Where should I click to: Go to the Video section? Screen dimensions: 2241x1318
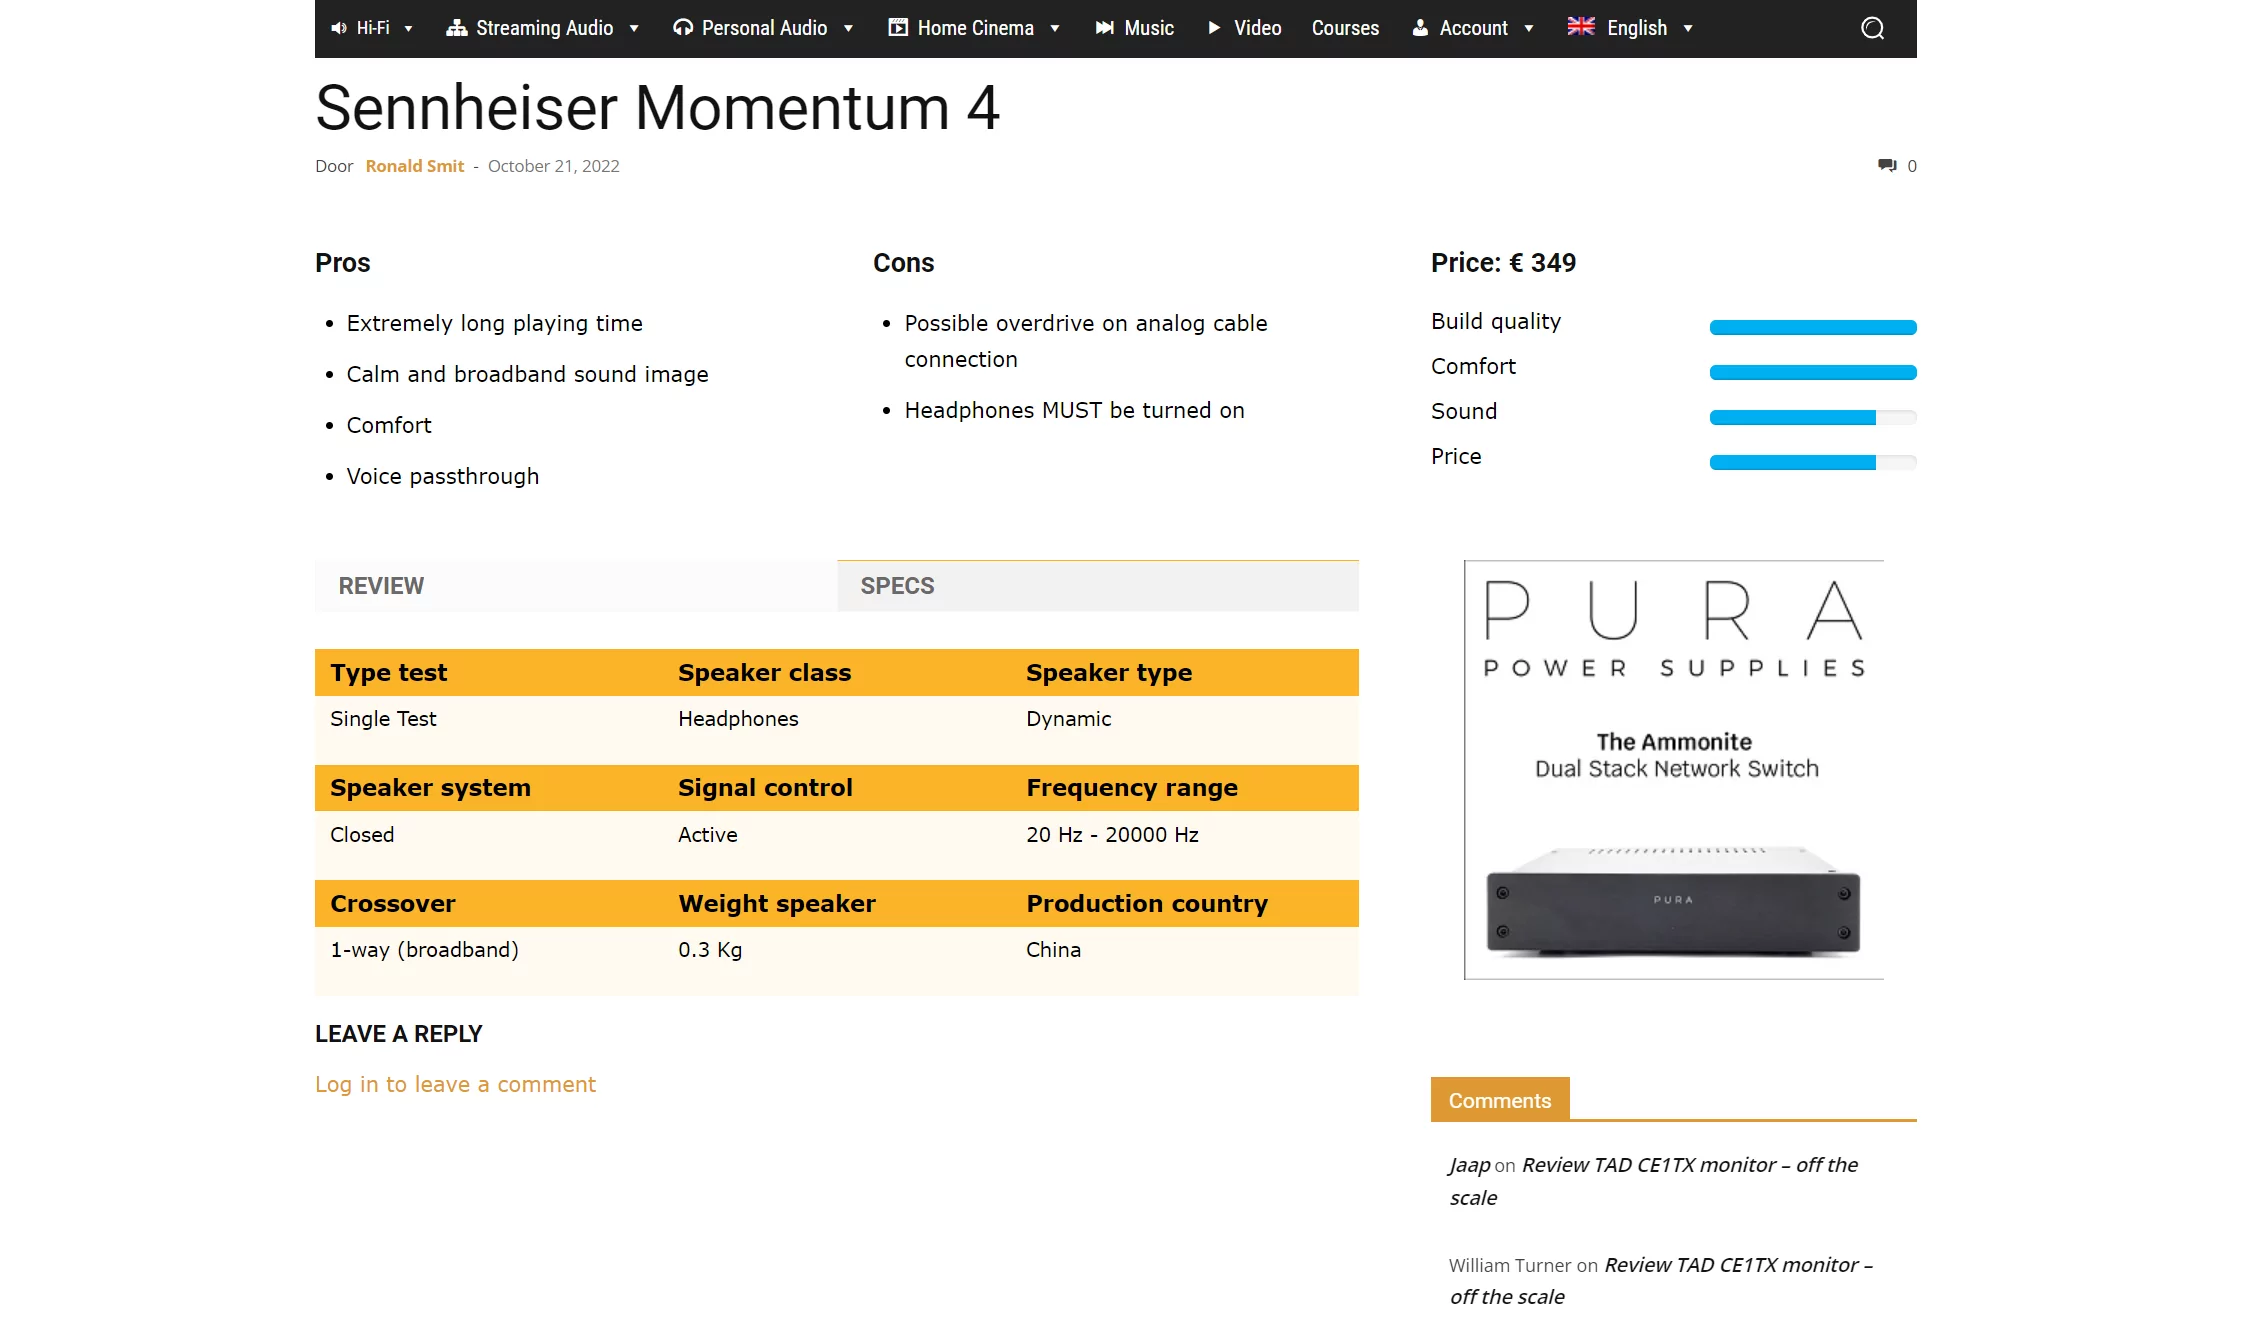click(x=1257, y=28)
